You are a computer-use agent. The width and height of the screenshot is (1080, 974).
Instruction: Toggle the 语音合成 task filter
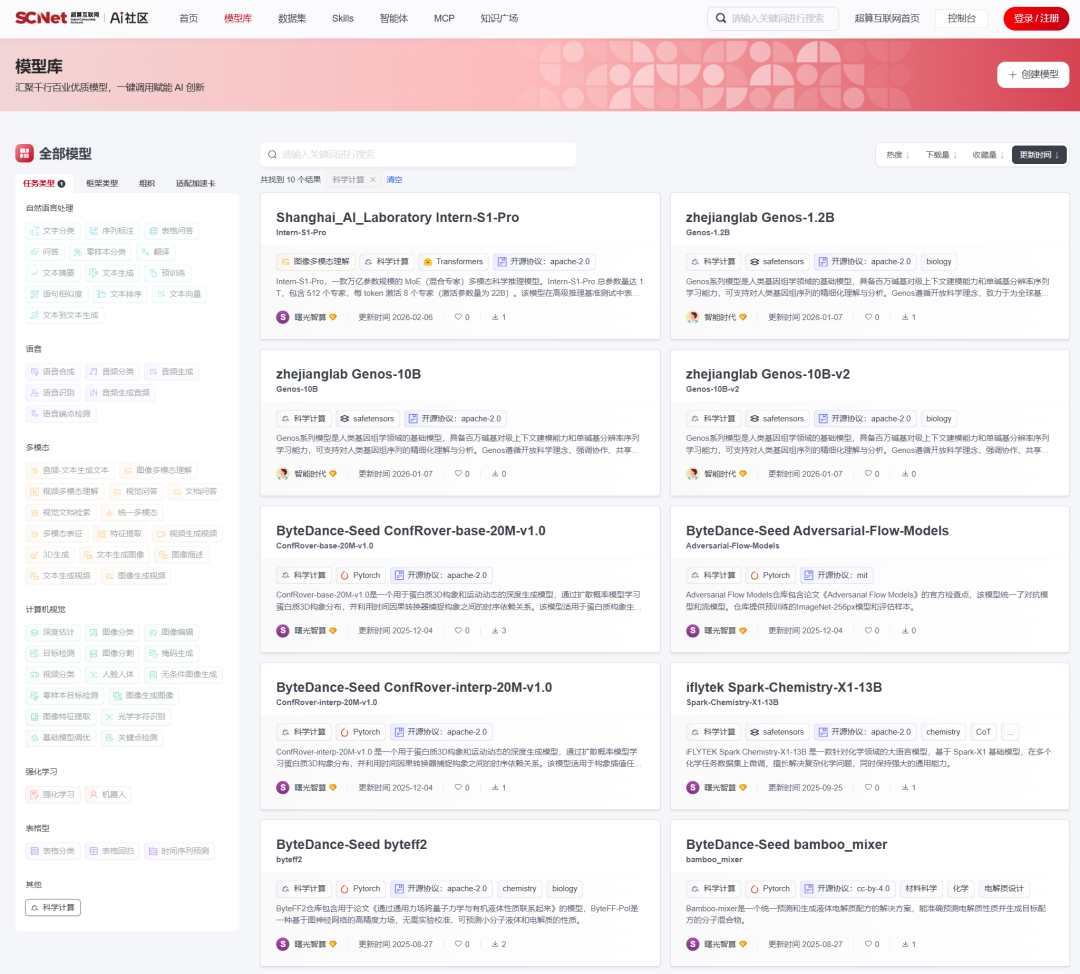point(53,372)
